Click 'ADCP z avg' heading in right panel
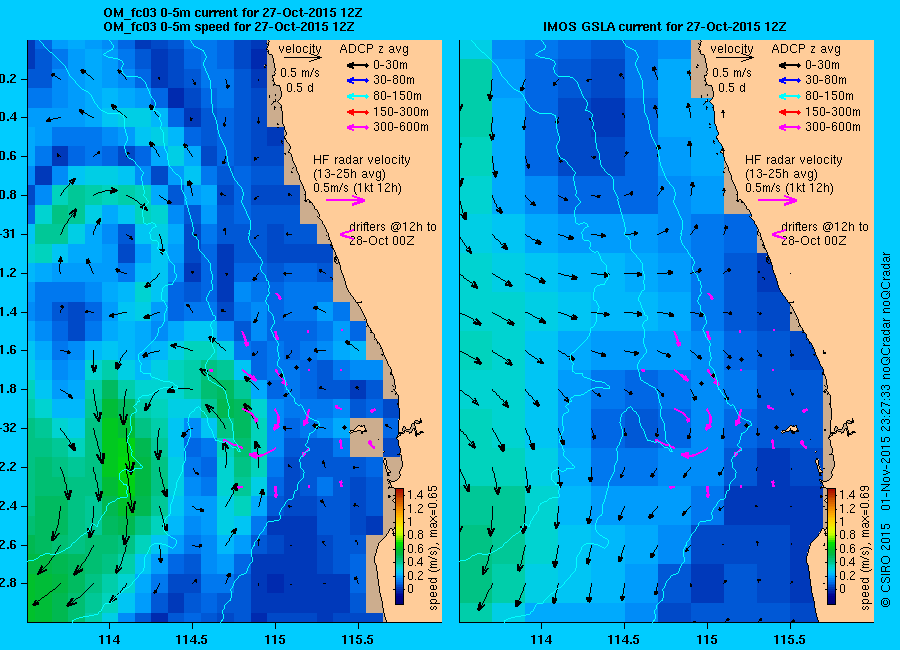900x650 pixels. click(806, 49)
